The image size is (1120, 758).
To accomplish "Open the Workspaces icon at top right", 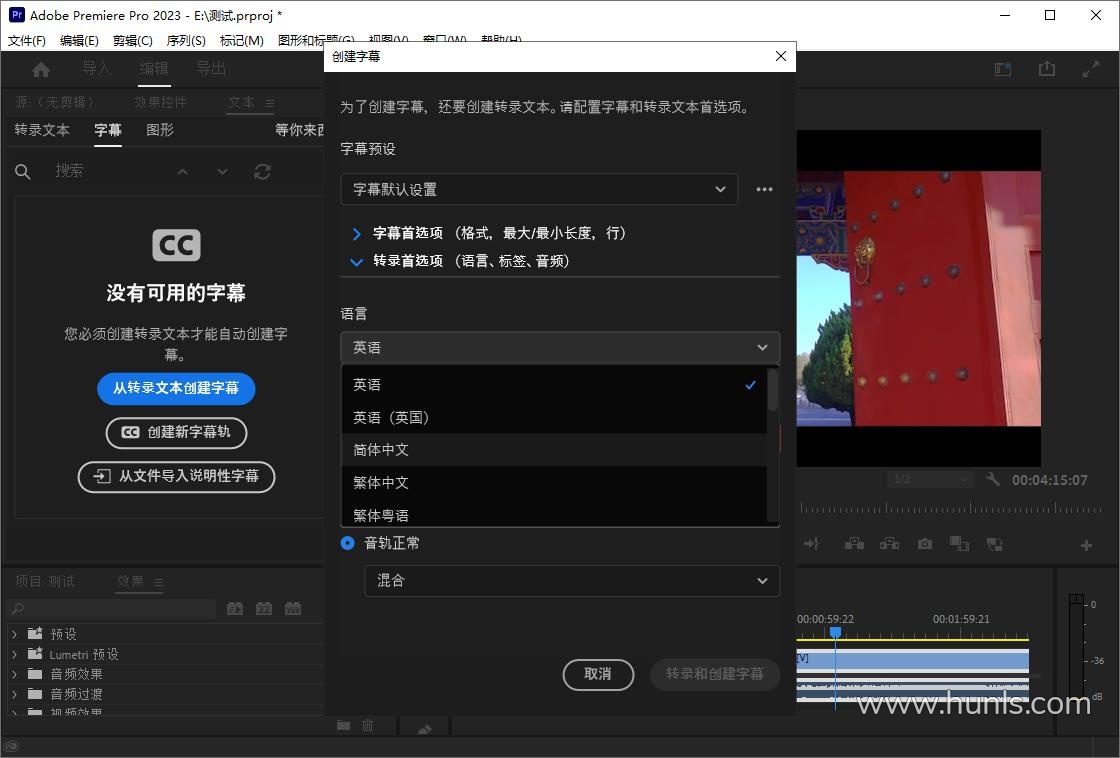I will (x=1003, y=69).
